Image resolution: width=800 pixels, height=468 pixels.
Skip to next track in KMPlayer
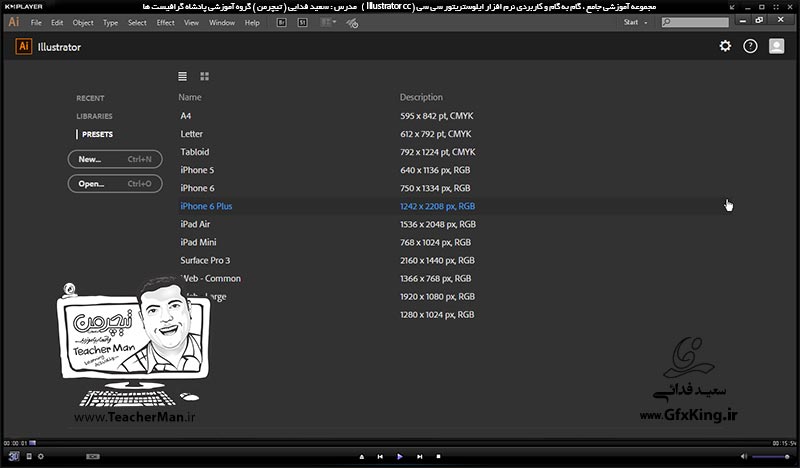(419, 457)
